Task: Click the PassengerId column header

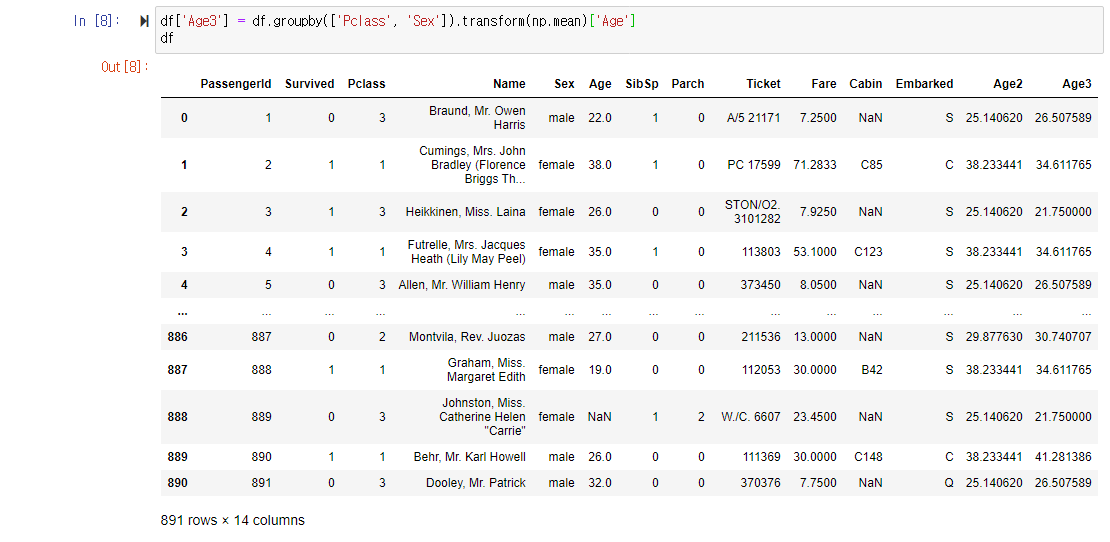Action: coord(236,83)
